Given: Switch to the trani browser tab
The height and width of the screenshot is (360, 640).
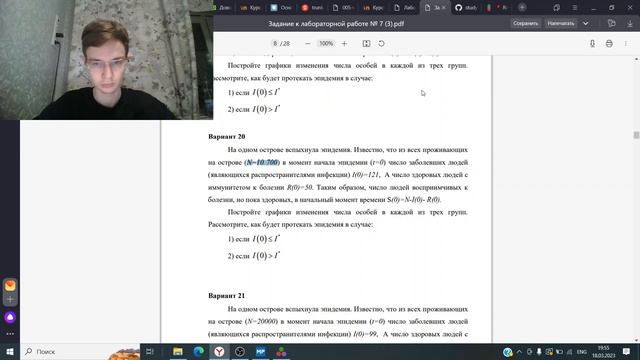Looking at the screenshot, I should click(x=312, y=7).
